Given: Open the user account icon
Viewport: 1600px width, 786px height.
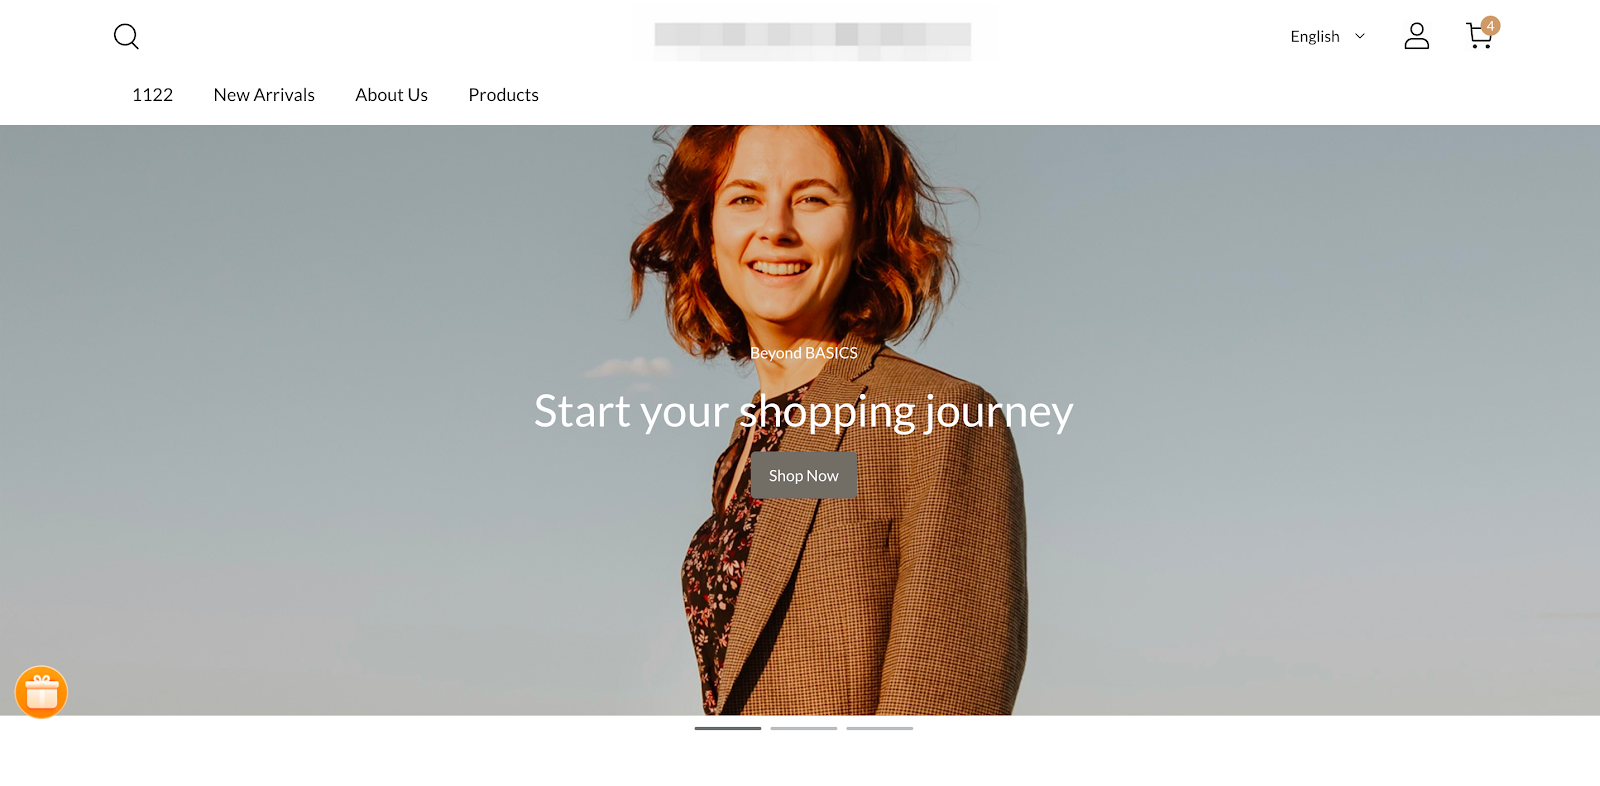Looking at the screenshot, I should pyautogui.click(x=1416, y=36).
